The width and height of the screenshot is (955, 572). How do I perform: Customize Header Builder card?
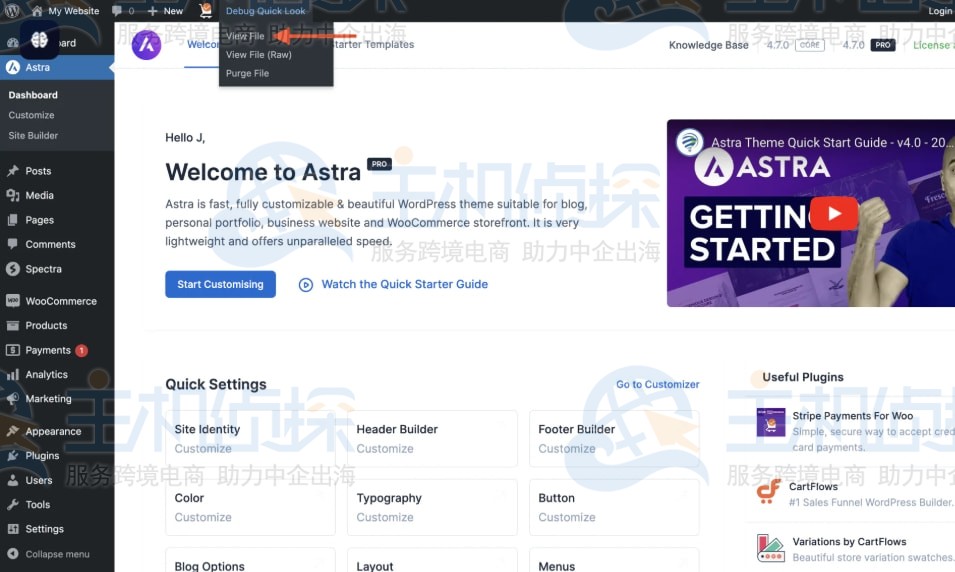(432, 439)
